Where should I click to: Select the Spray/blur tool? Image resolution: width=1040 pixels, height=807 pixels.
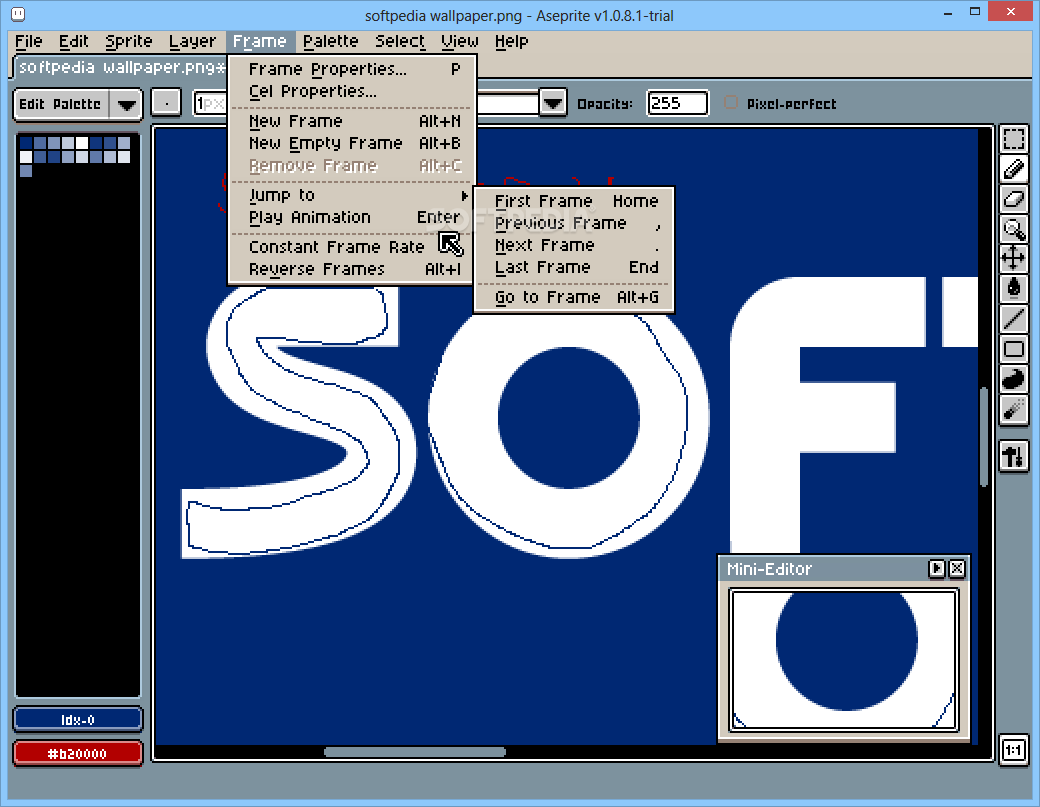point(1013,410)
